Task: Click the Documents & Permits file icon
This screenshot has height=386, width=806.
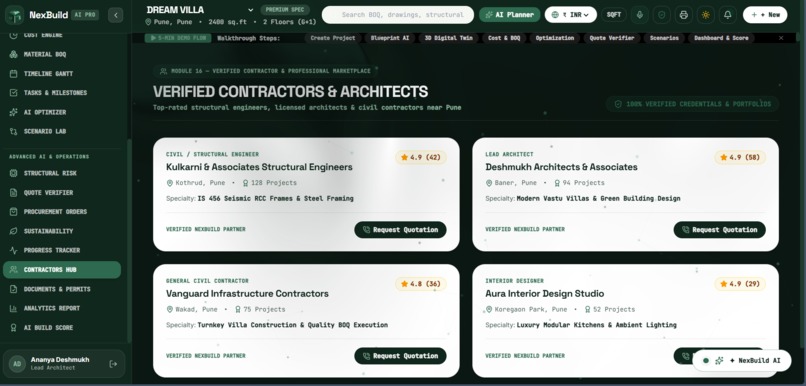Action: click(x=13, y=289)
